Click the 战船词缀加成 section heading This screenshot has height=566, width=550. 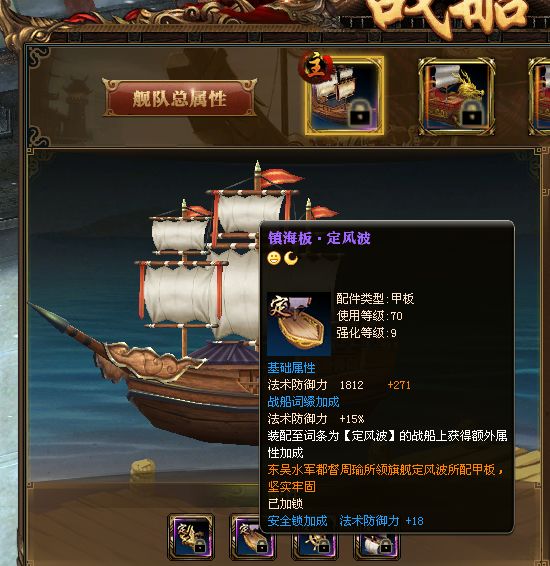303,402
